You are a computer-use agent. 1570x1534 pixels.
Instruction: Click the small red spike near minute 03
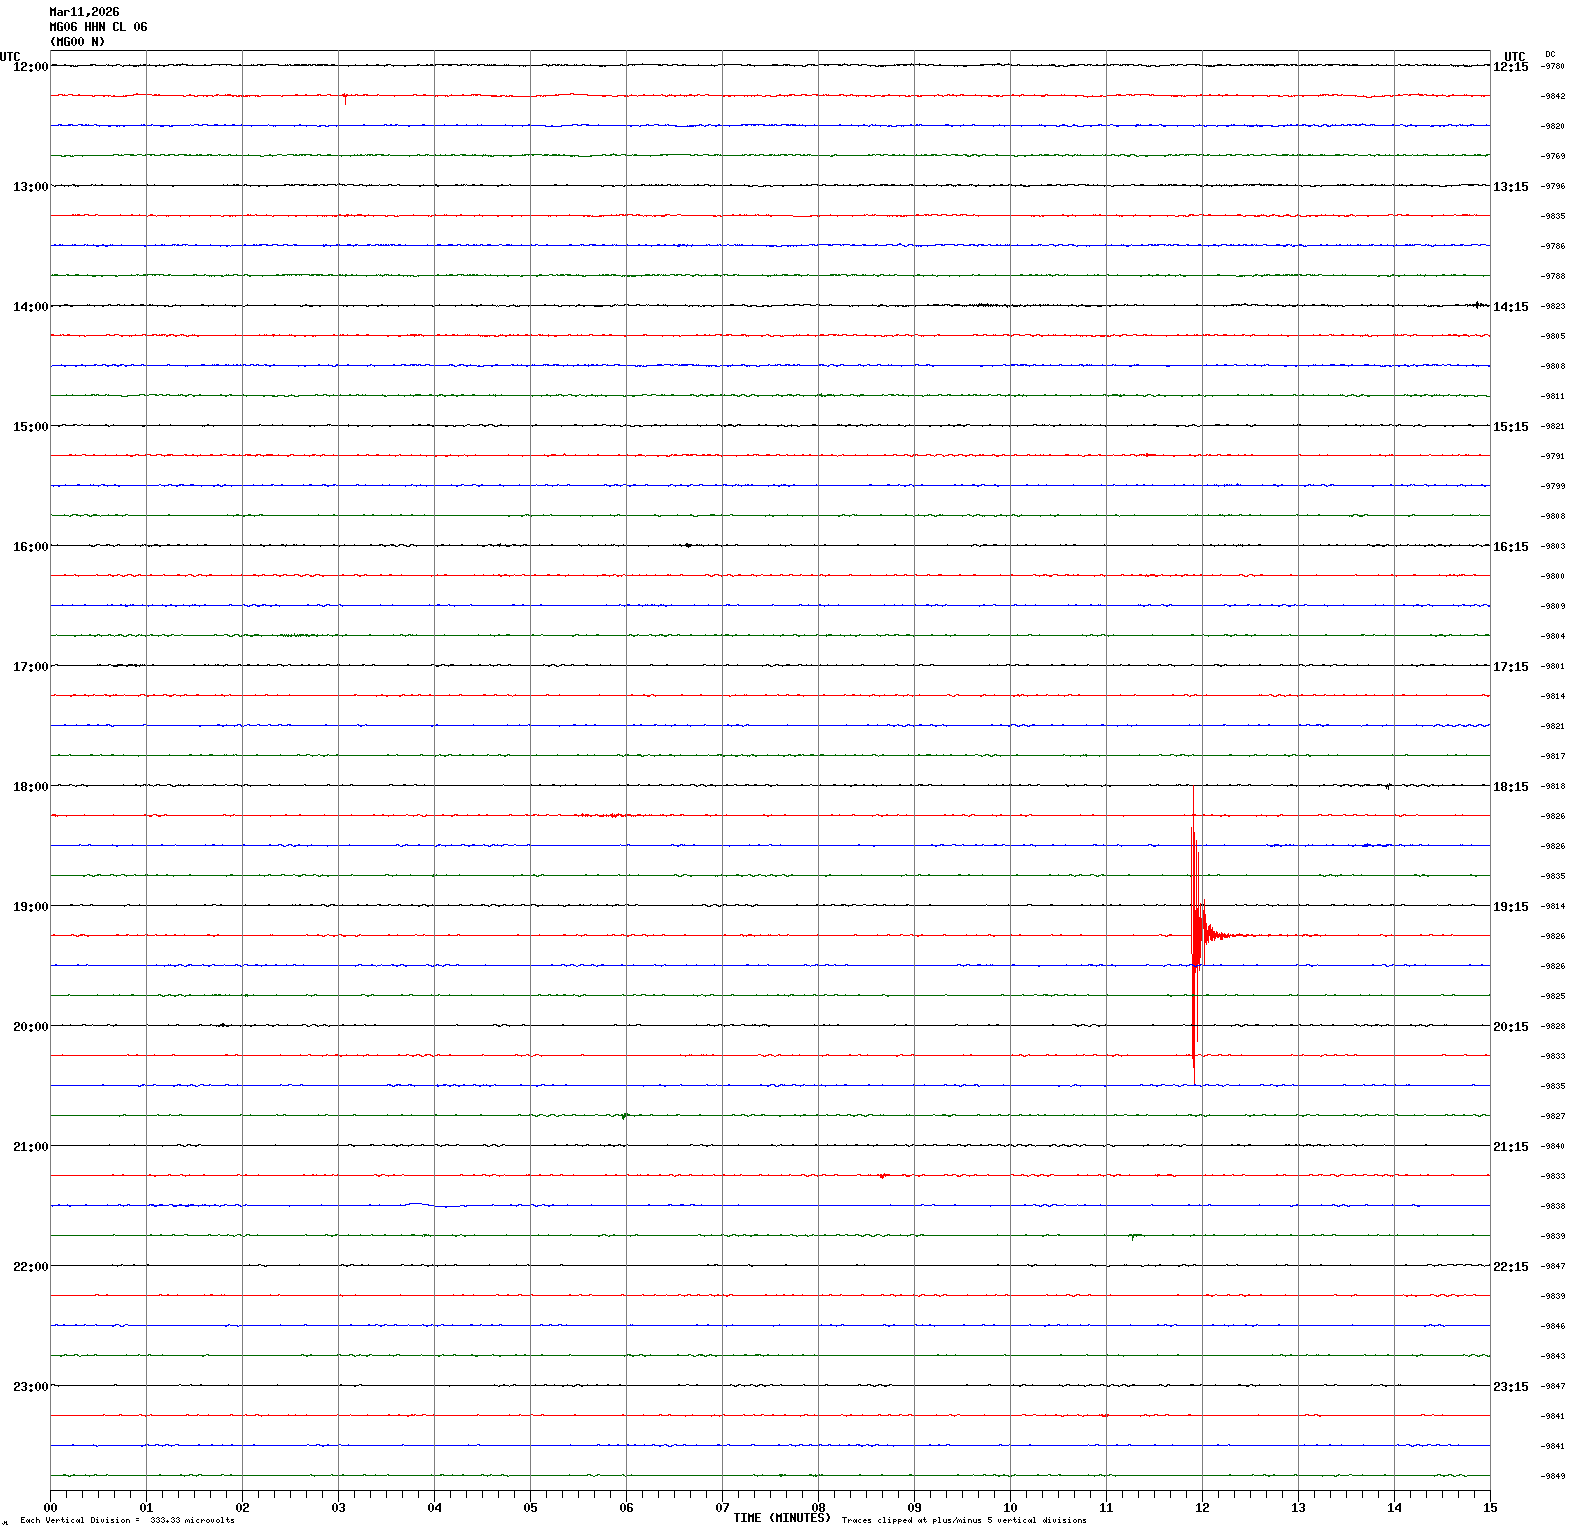344,98
